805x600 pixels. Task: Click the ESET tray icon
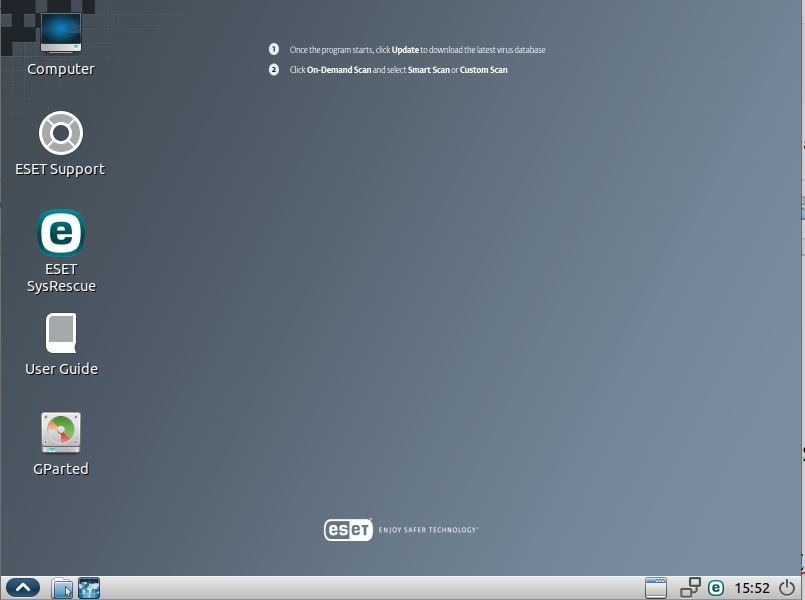[716, 588]
